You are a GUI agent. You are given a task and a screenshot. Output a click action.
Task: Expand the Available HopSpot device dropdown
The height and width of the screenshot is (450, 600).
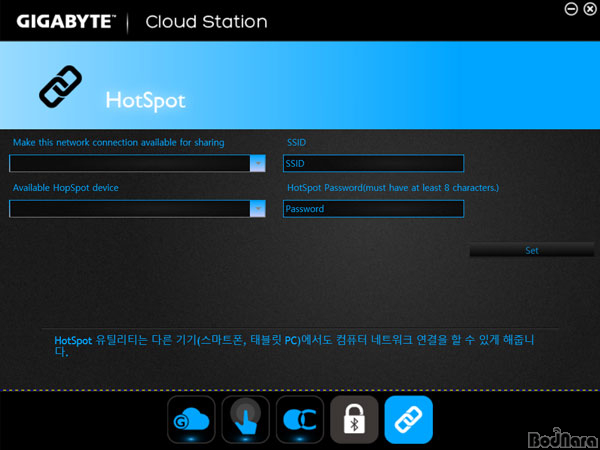(x=258, y=209)
